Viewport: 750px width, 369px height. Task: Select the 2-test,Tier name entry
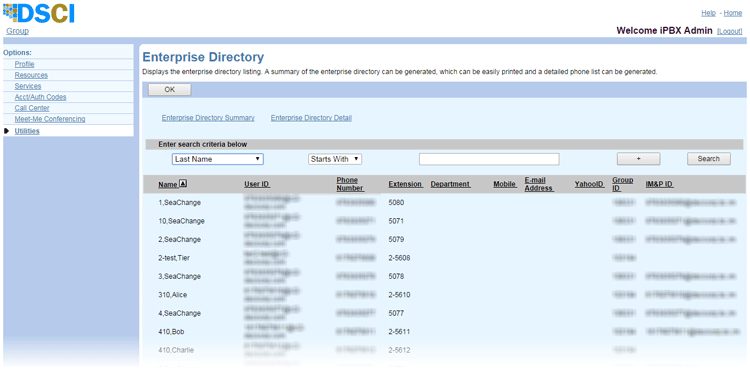[x=174, y=258]
